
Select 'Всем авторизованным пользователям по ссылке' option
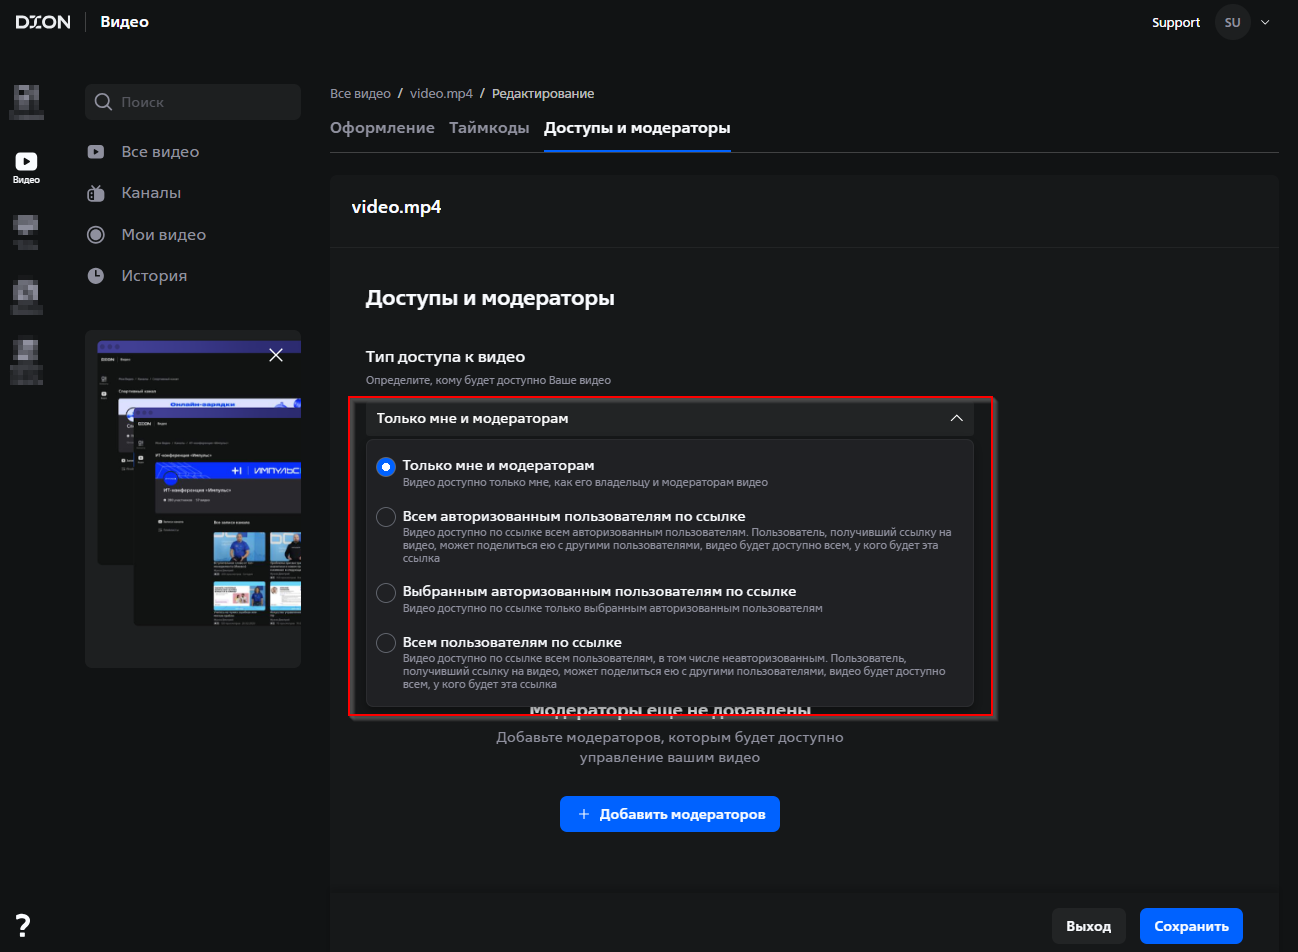pyautogui.click(x=386, y=517)
